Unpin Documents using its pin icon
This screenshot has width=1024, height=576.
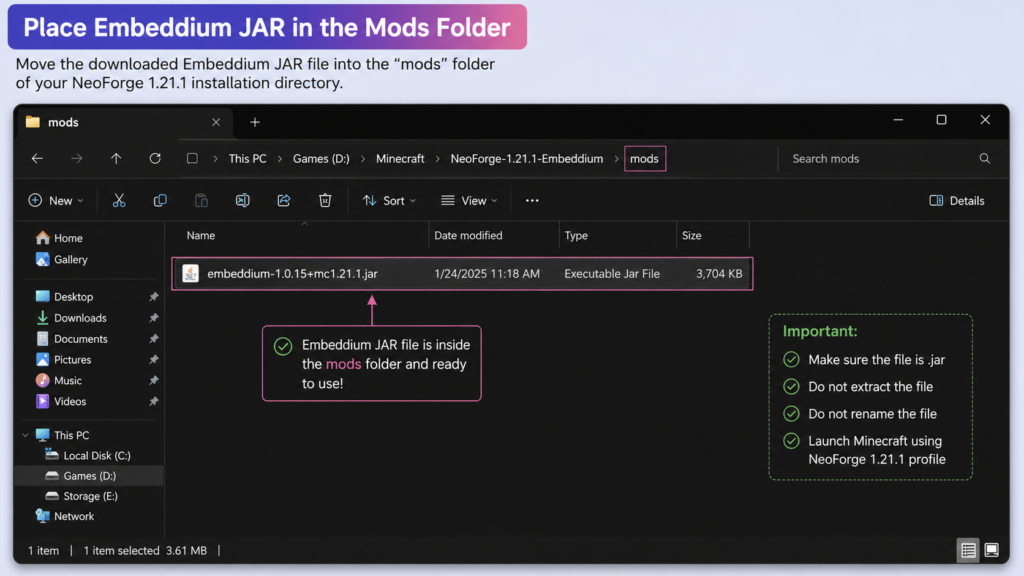(153, 339)
